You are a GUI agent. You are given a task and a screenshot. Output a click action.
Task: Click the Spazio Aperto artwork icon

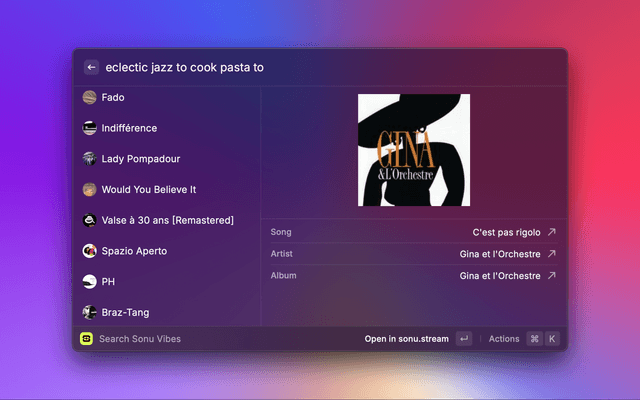90,251
